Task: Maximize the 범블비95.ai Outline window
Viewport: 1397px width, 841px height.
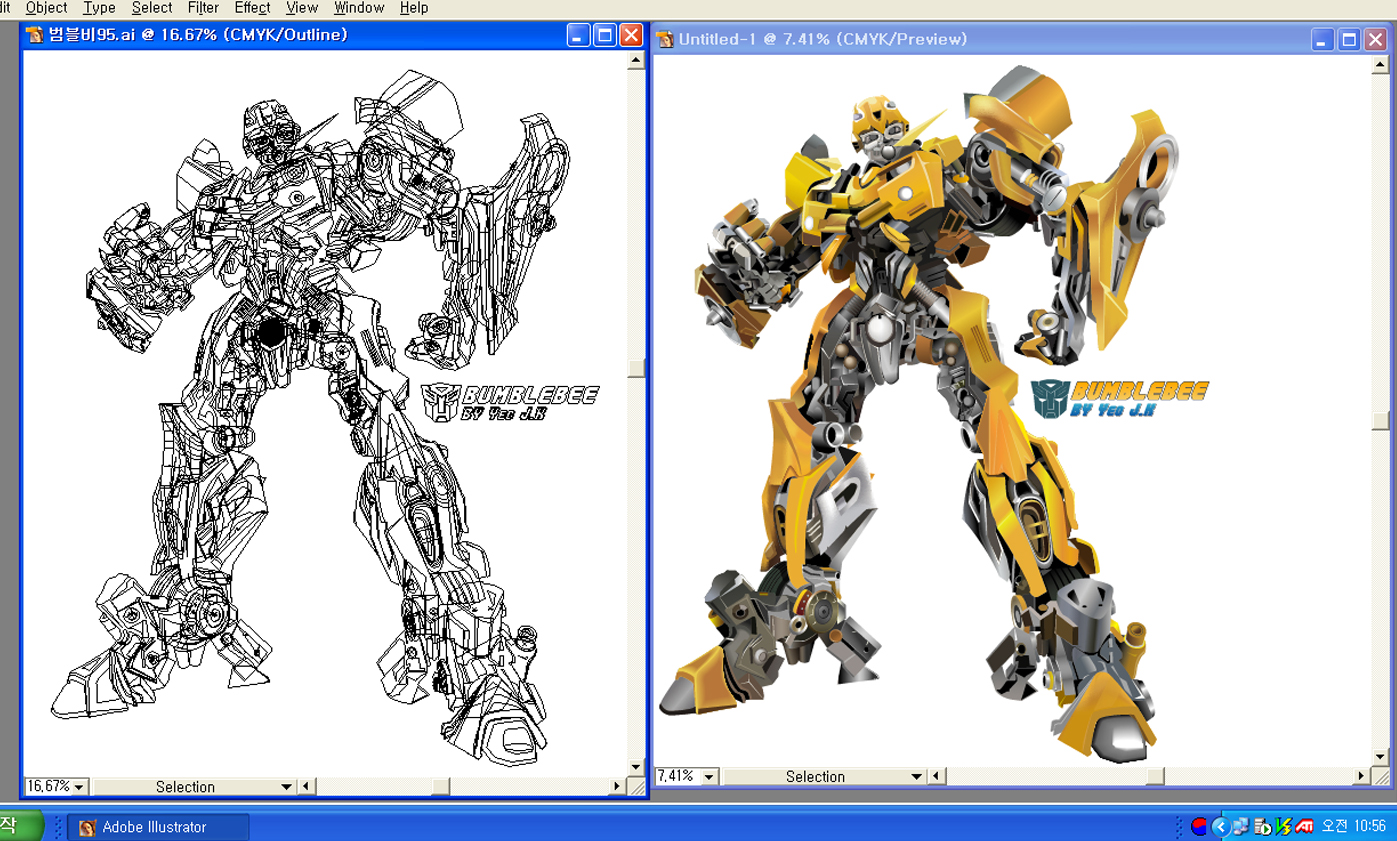Action: 604,35
